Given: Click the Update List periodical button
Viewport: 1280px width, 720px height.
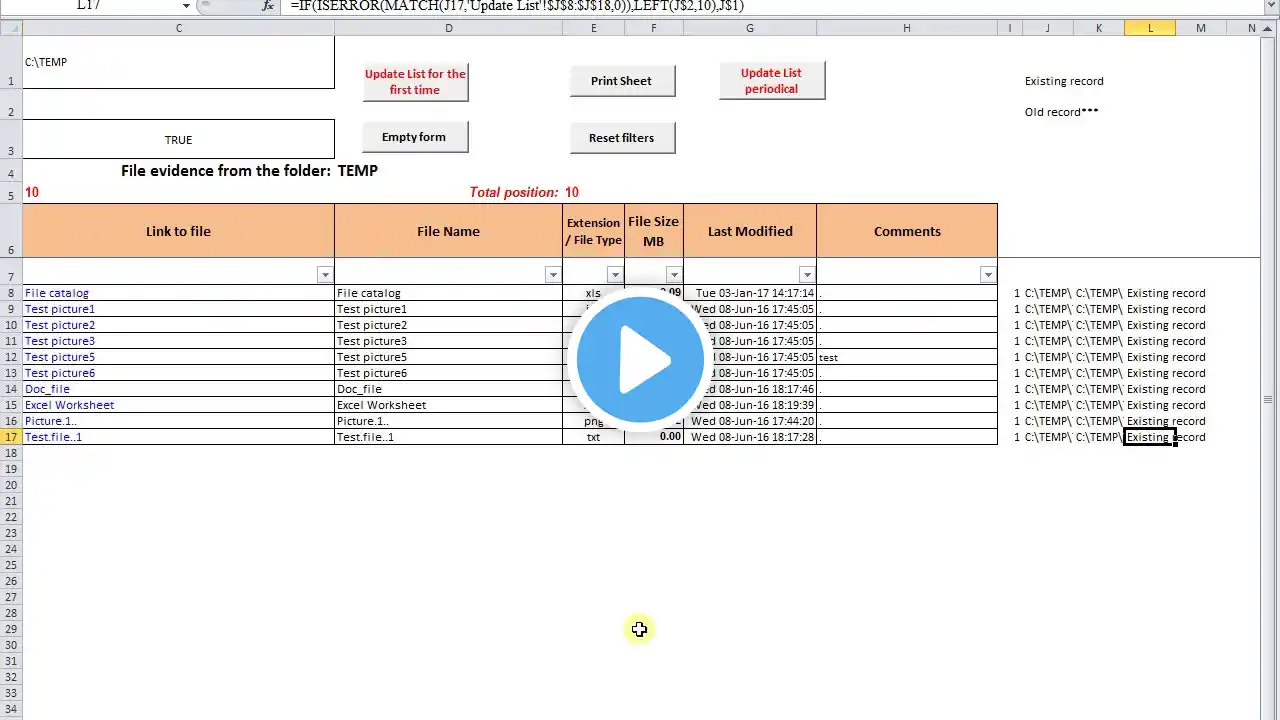Looking at the screenshot, I should 771,81.
